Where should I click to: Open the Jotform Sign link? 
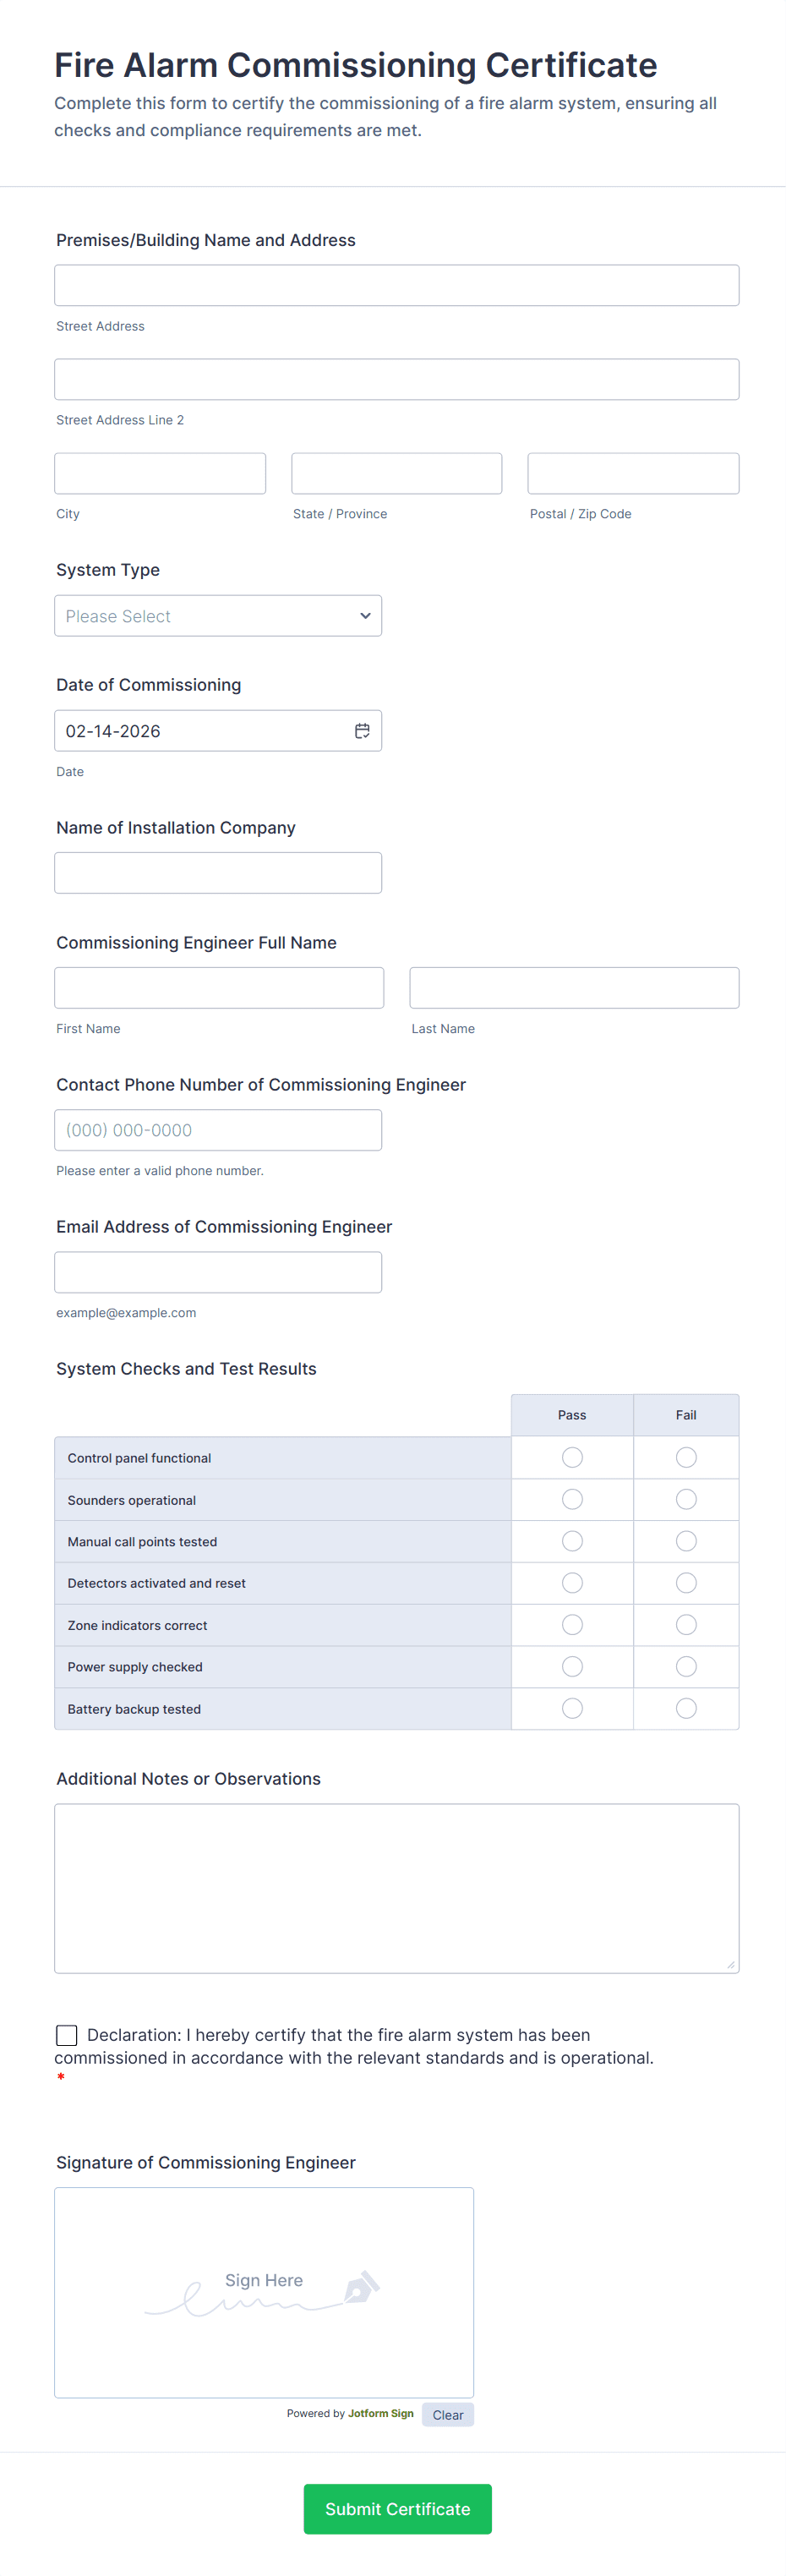click(x=380, y=2414)
